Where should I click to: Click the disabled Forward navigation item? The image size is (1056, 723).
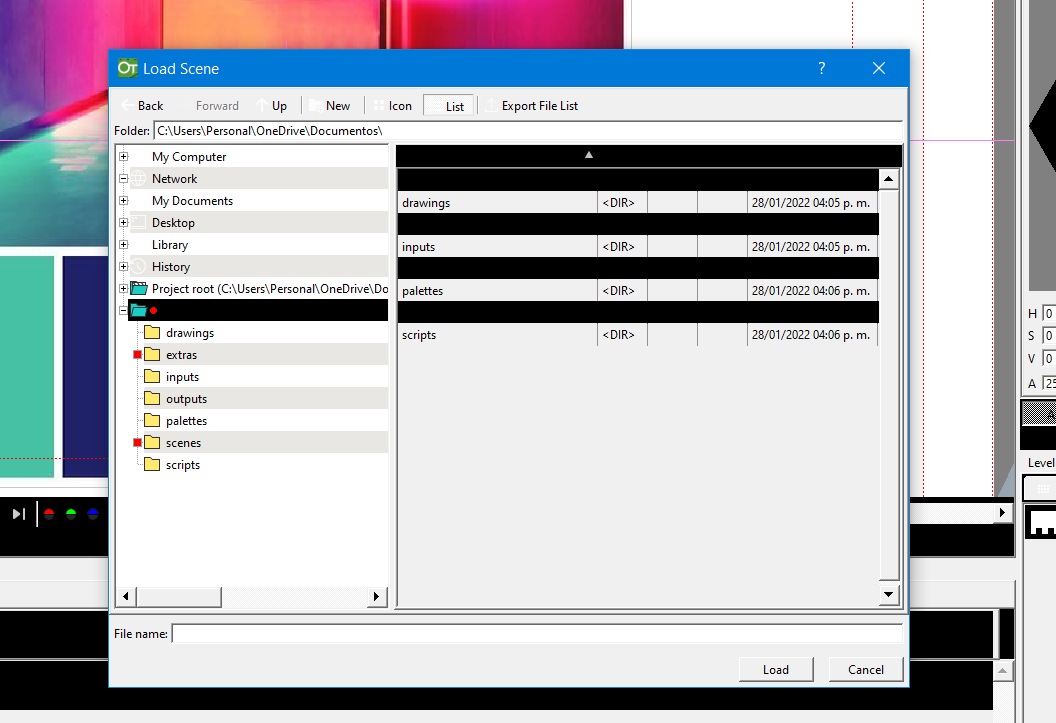point(216,105)
